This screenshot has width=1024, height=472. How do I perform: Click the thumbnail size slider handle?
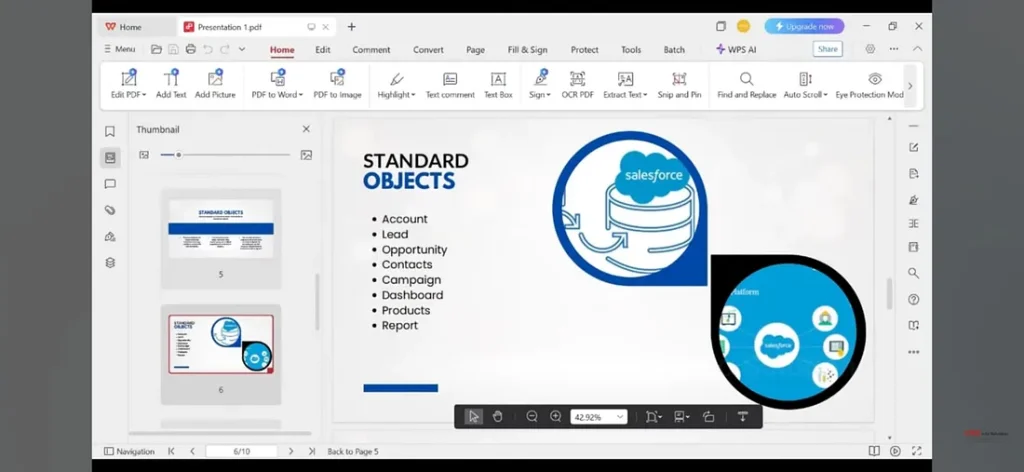(x=179, y=155)
